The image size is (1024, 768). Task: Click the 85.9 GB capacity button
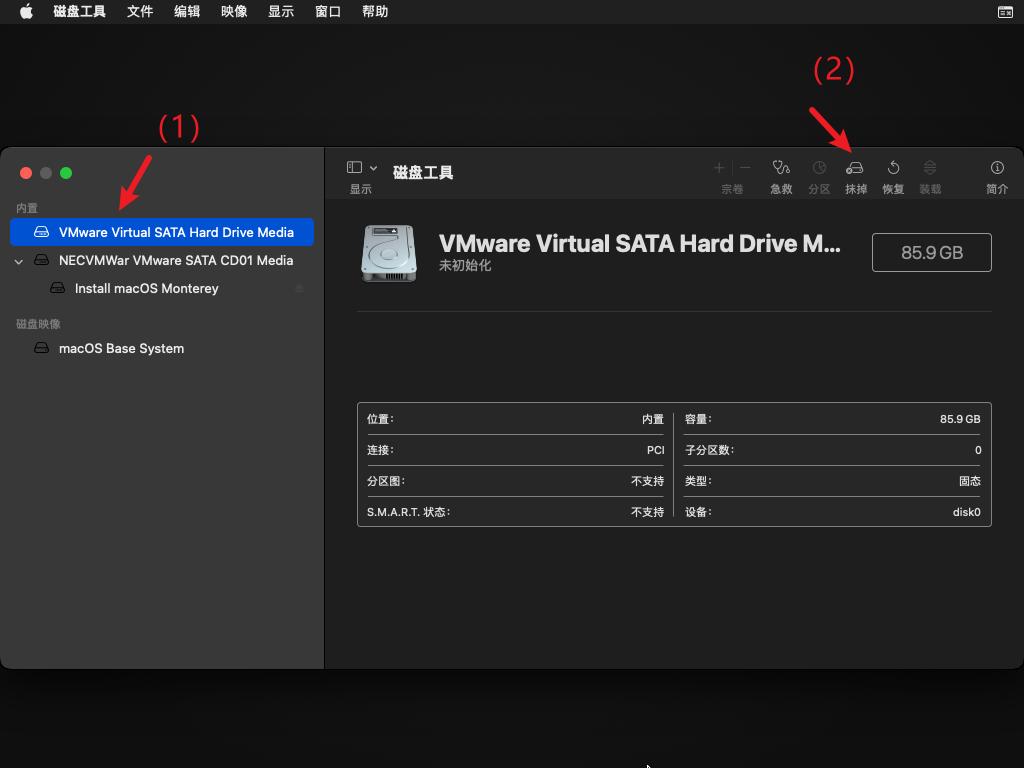point(931,252)
